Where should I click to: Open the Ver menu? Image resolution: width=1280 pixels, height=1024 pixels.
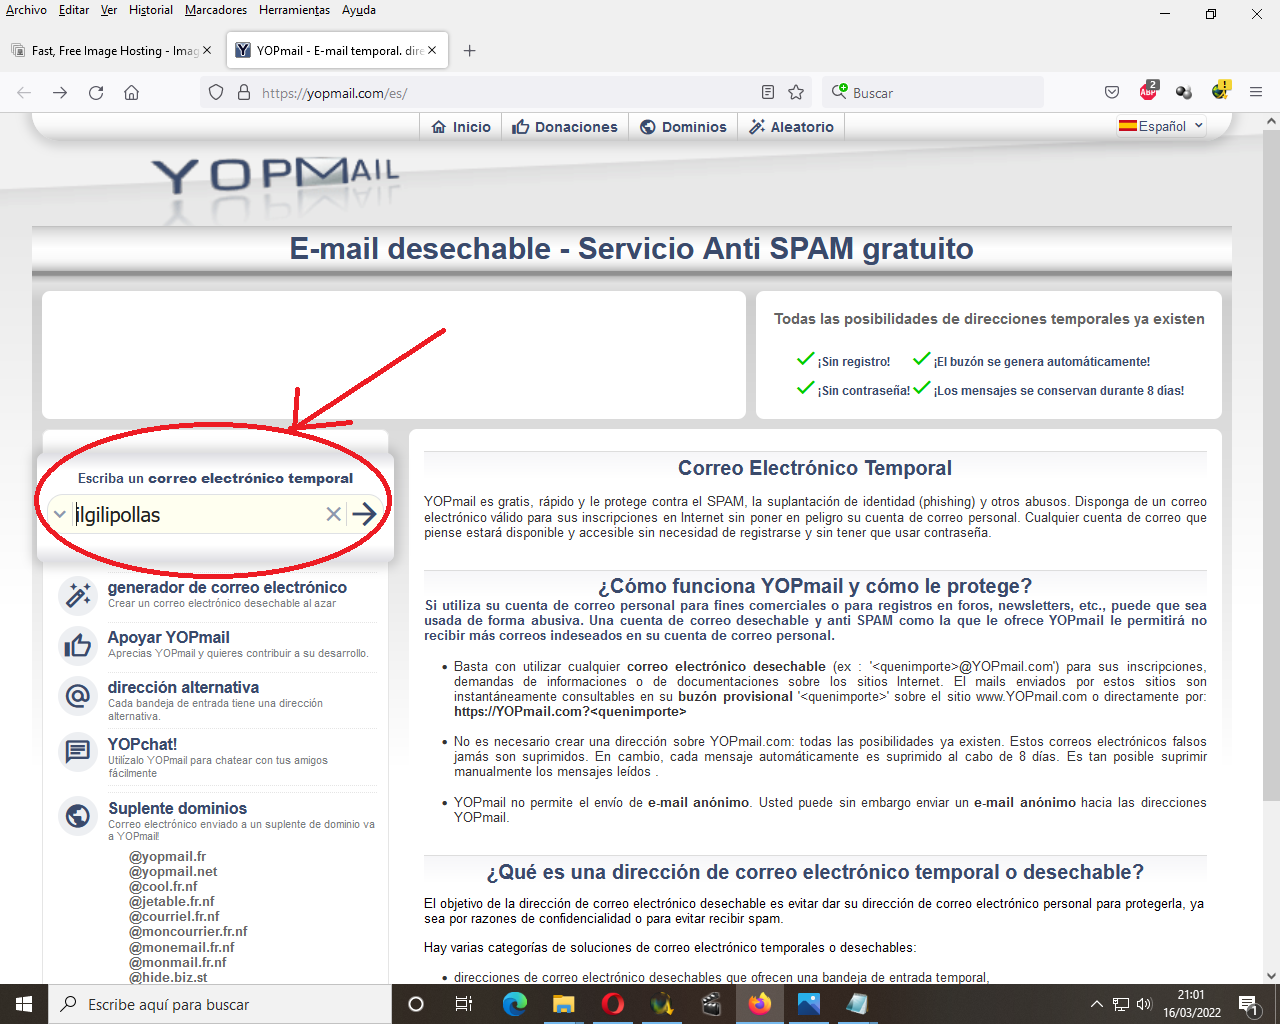tap(109, 10)
